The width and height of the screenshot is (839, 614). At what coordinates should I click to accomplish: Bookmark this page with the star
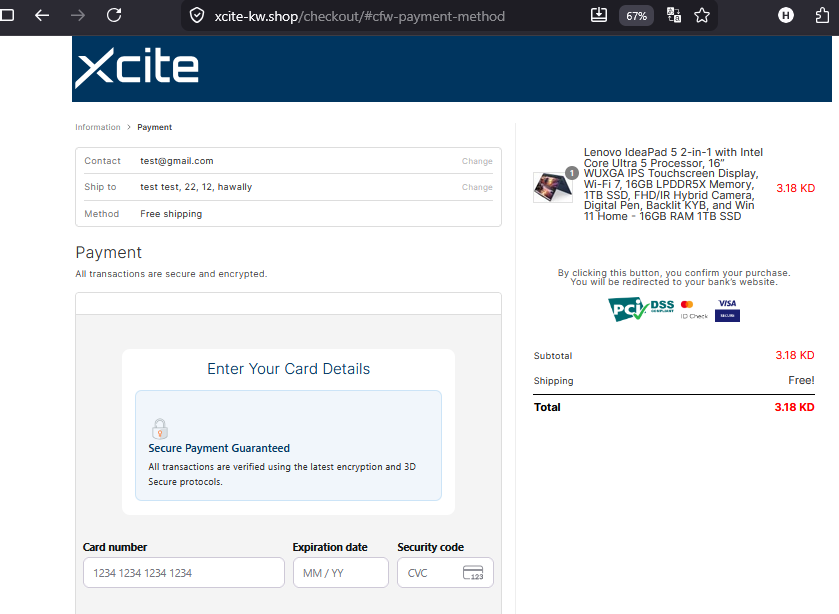coord(702,16)
